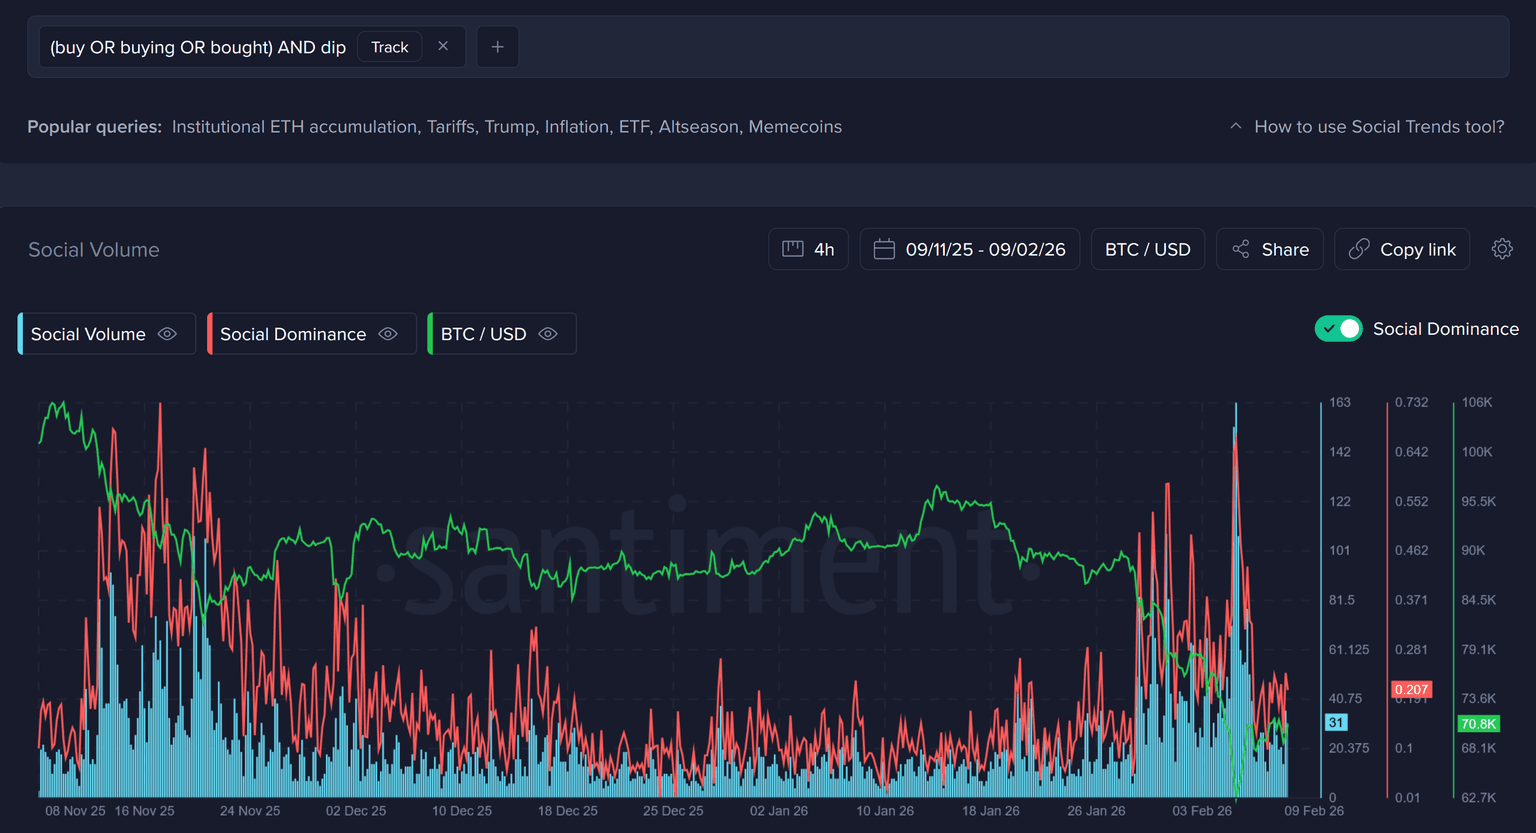The image size is (1536, 833).
Task: Click the red Social Dominance color bar
Action: pyautogui.click(x=210, y=334)
